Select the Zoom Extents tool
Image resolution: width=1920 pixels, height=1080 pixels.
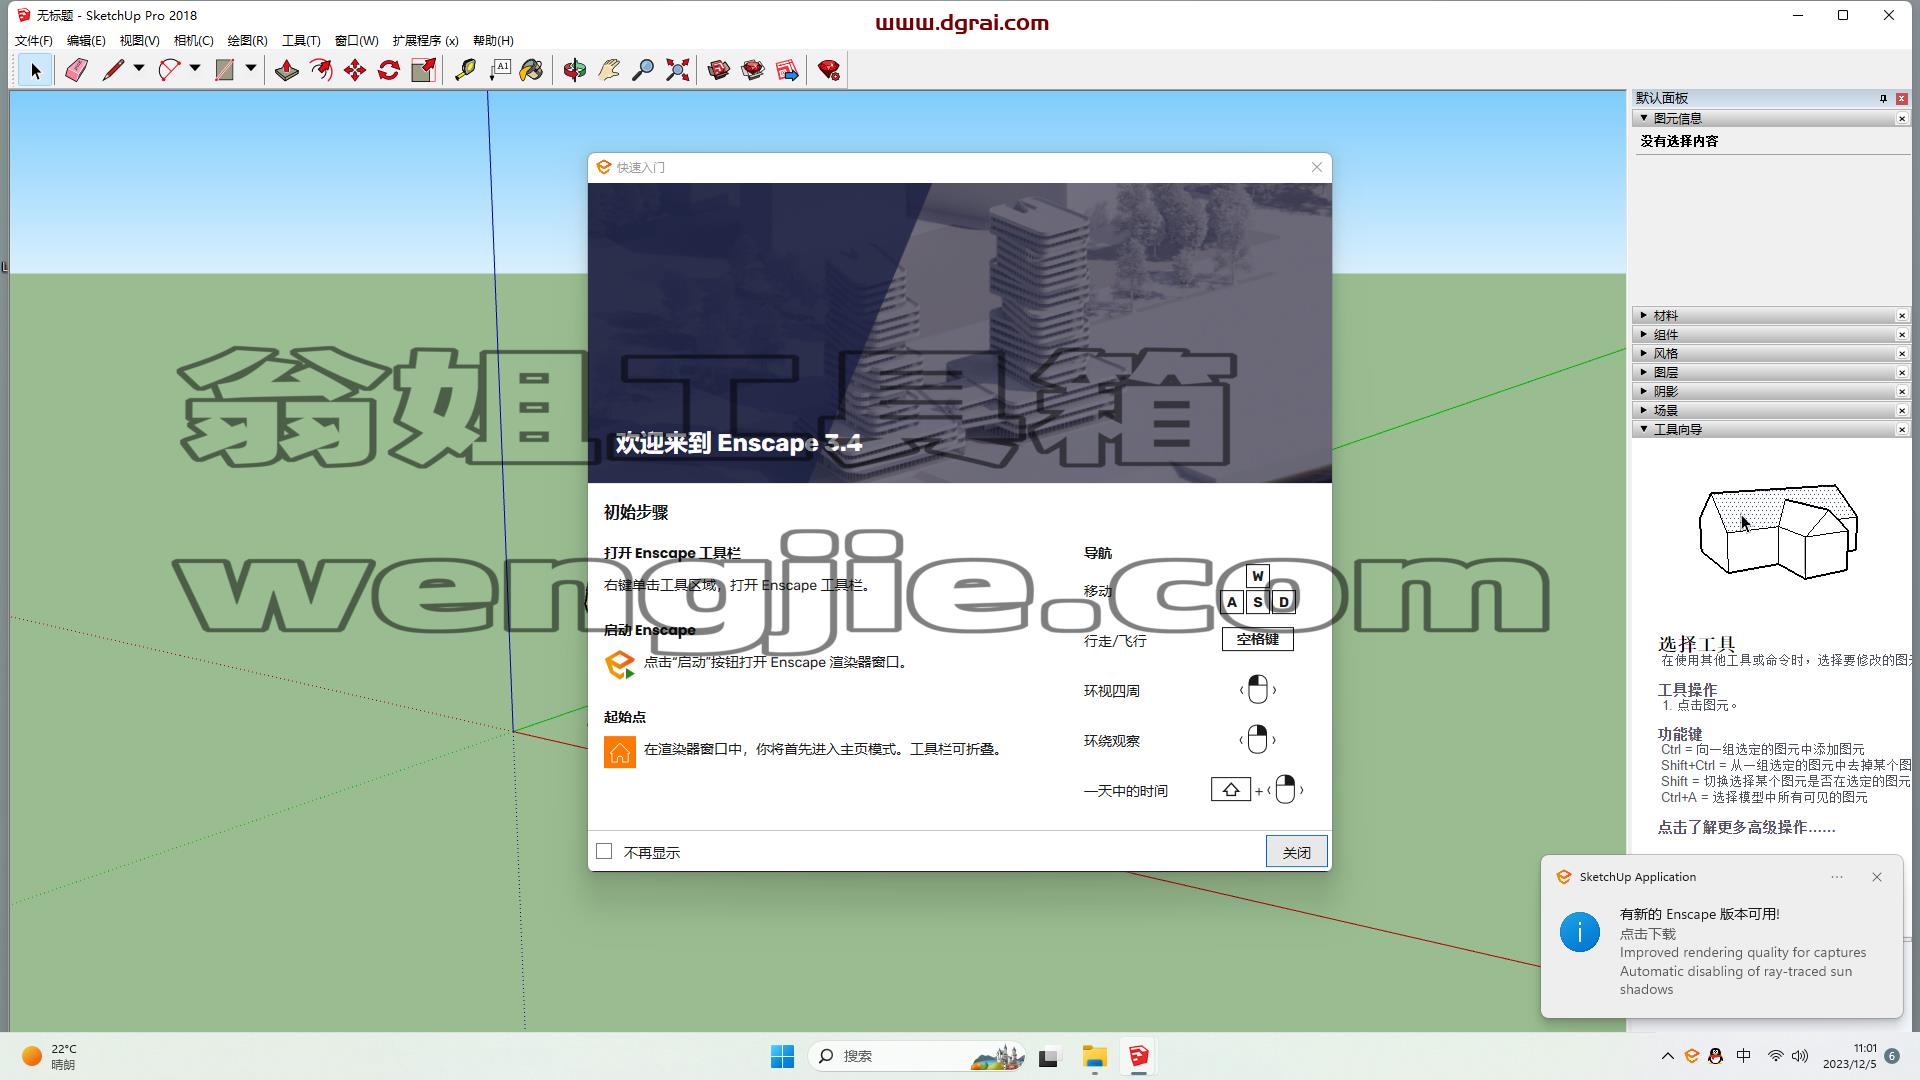[677, 70]
